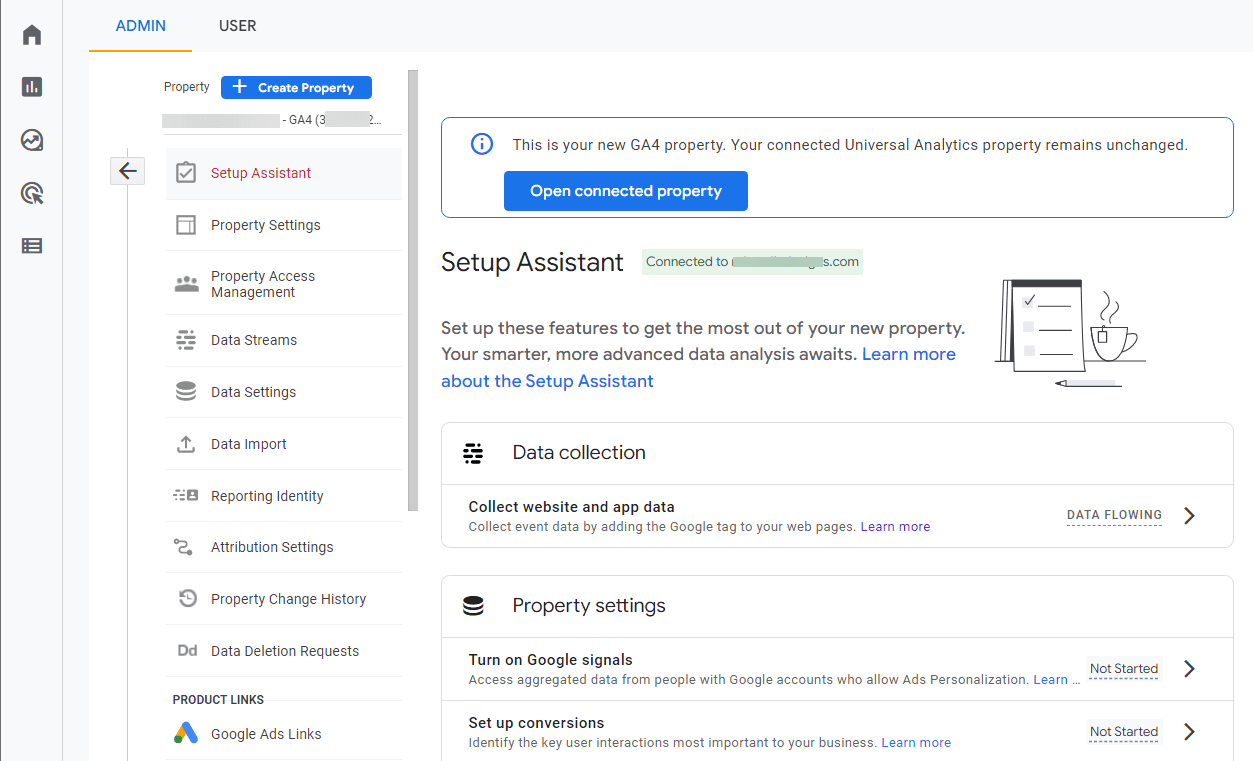The width and height of the screenshot is (1253, 761).
Task: Switch to the USER tab
Action: 238,26
